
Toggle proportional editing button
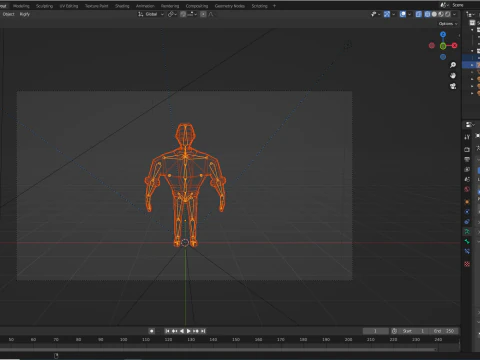203,14
